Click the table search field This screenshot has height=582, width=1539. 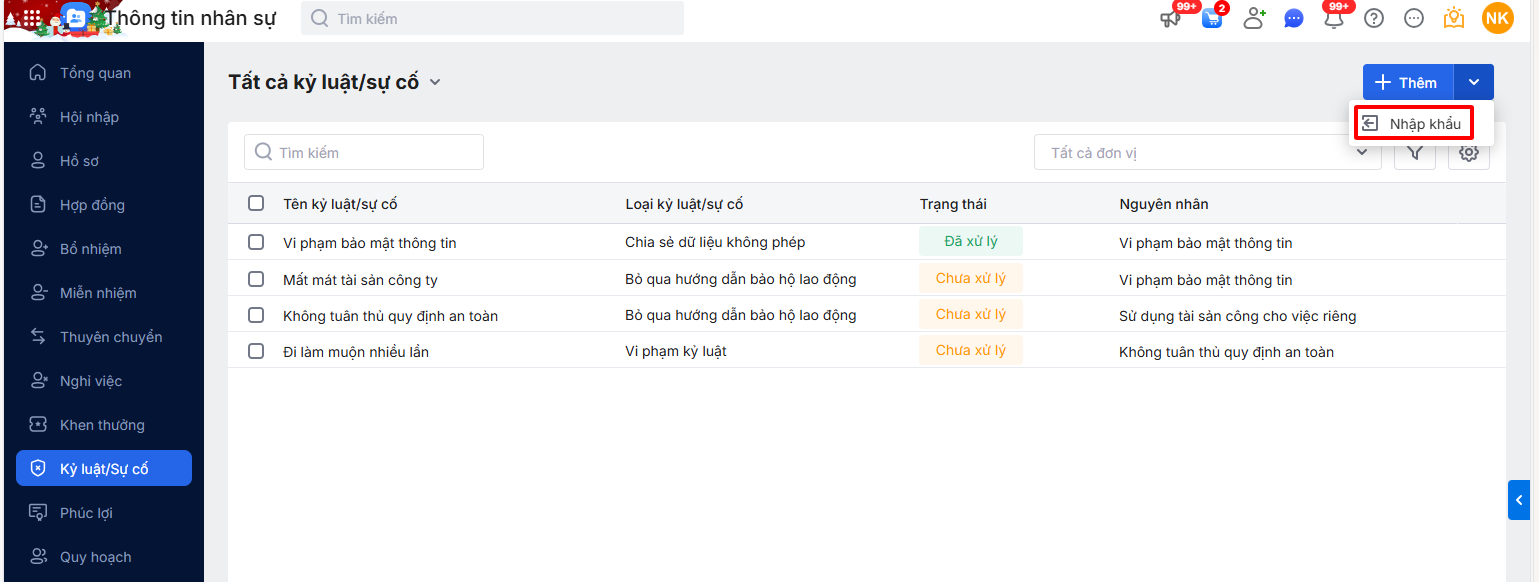click(x=364, y=153)
